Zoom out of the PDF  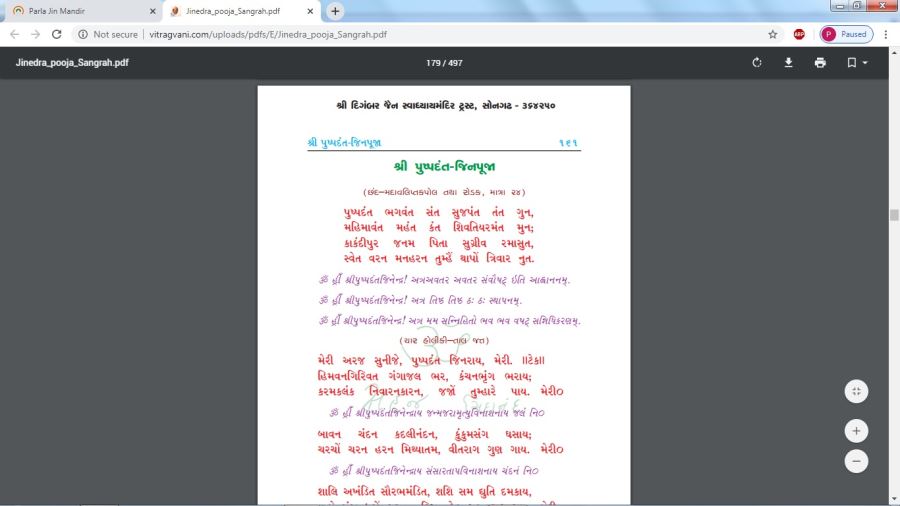[x=856, y=461]
